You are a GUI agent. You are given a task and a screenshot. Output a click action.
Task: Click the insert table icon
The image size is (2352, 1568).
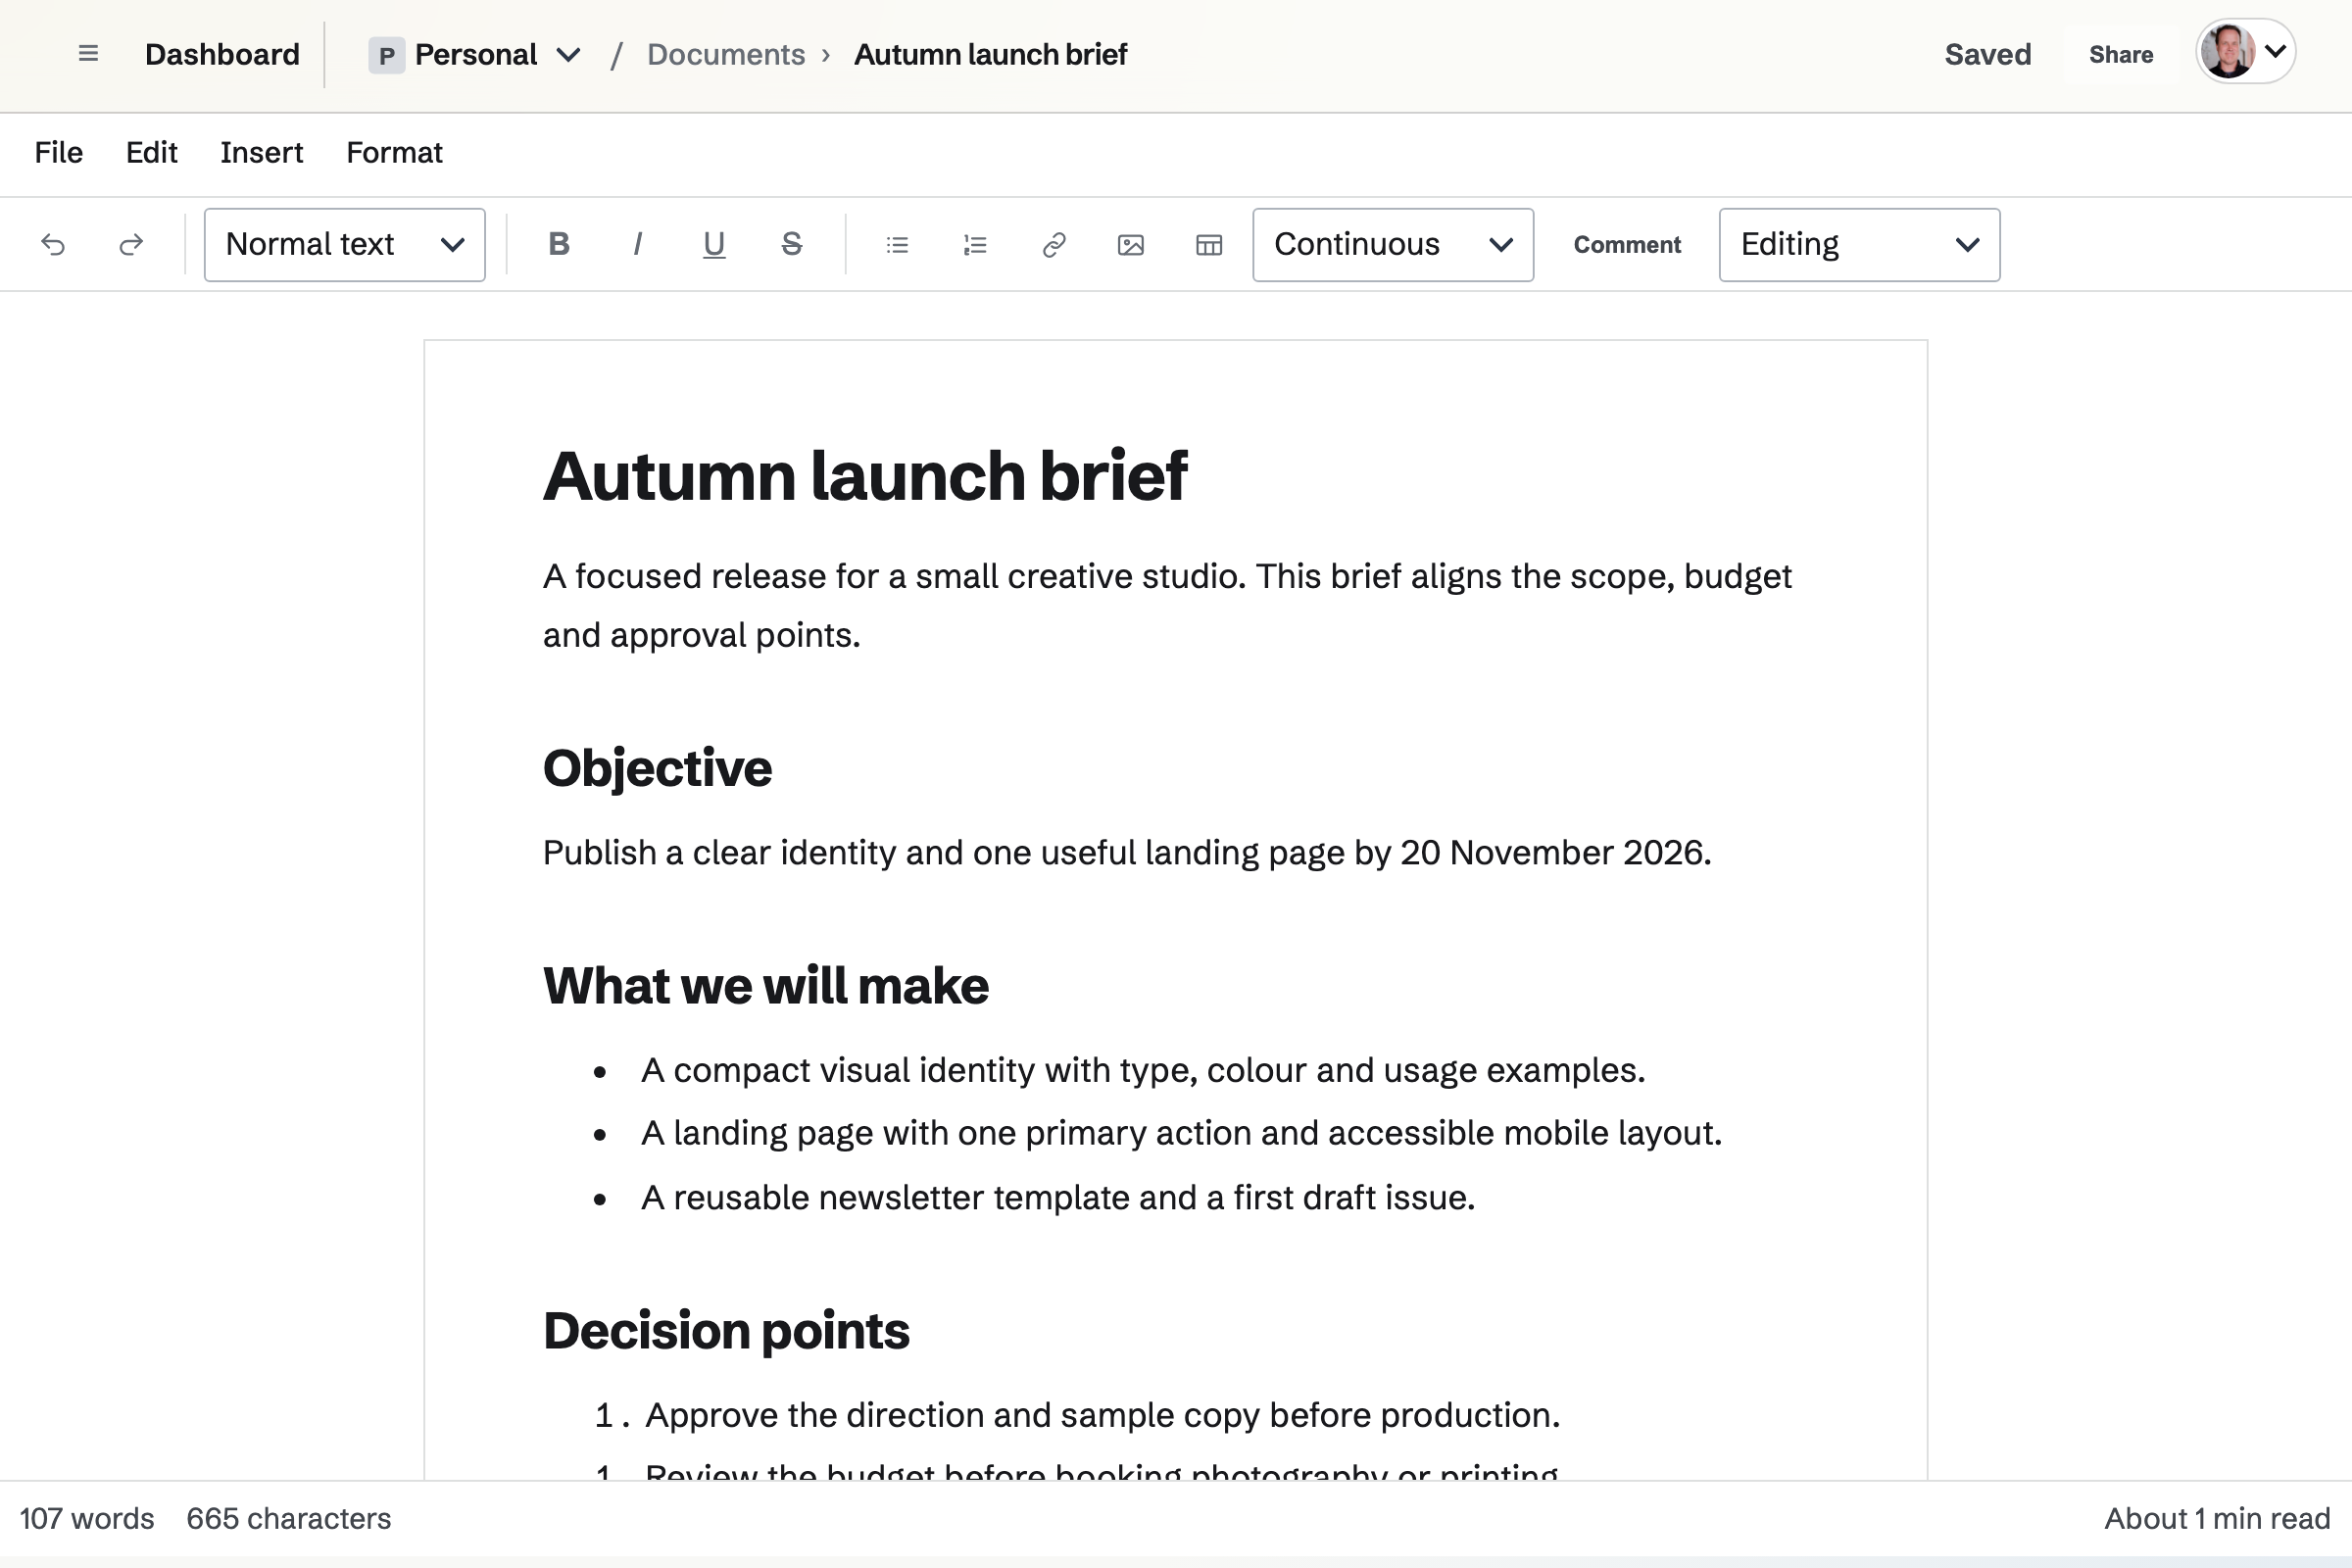[x=1209, y=245]
